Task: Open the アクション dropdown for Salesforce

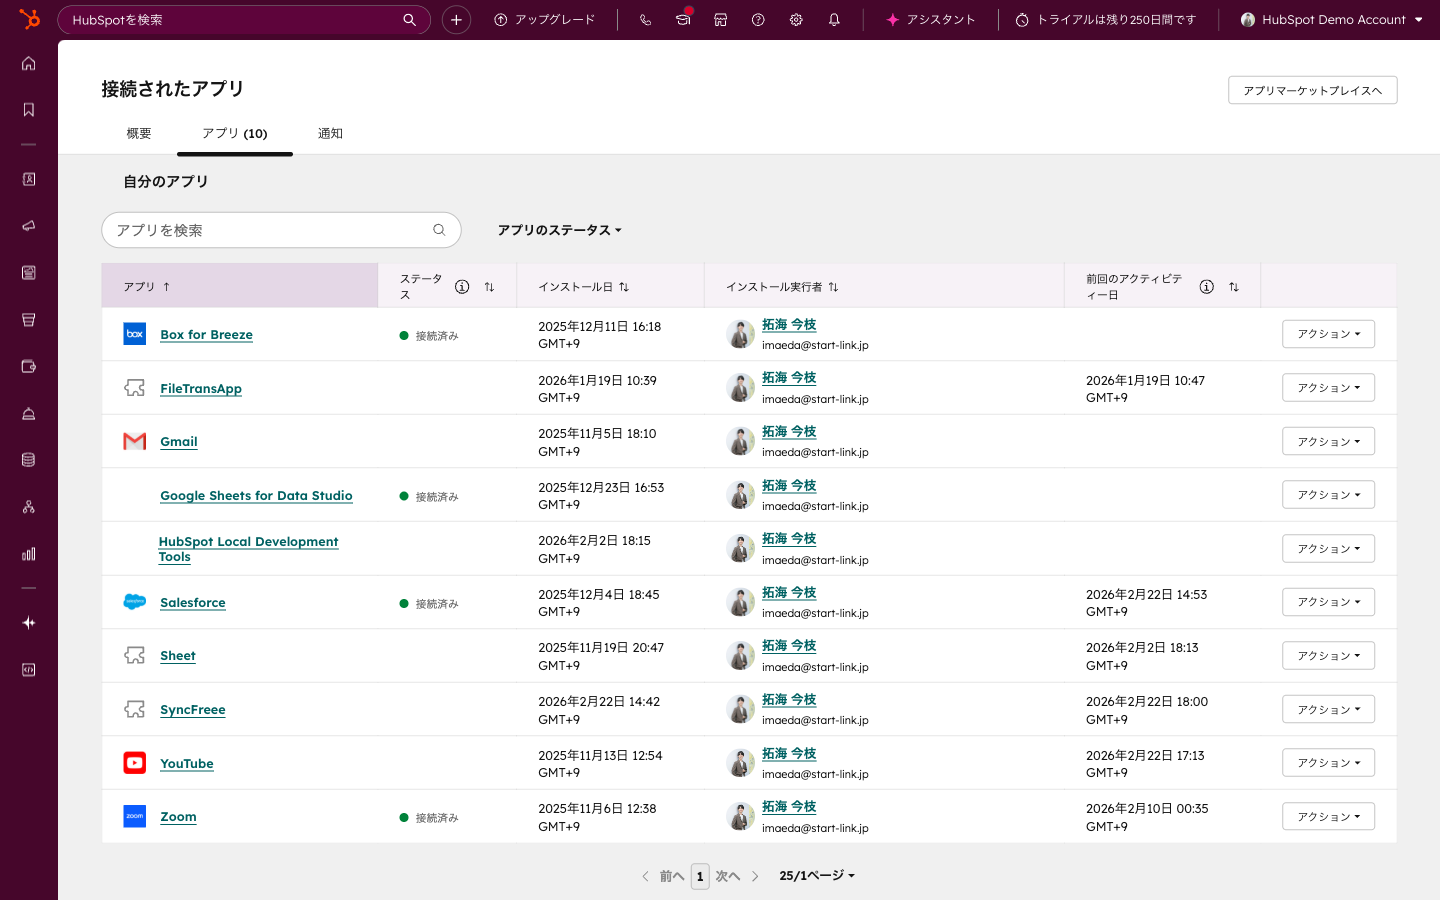Action: coord(1328,602)
